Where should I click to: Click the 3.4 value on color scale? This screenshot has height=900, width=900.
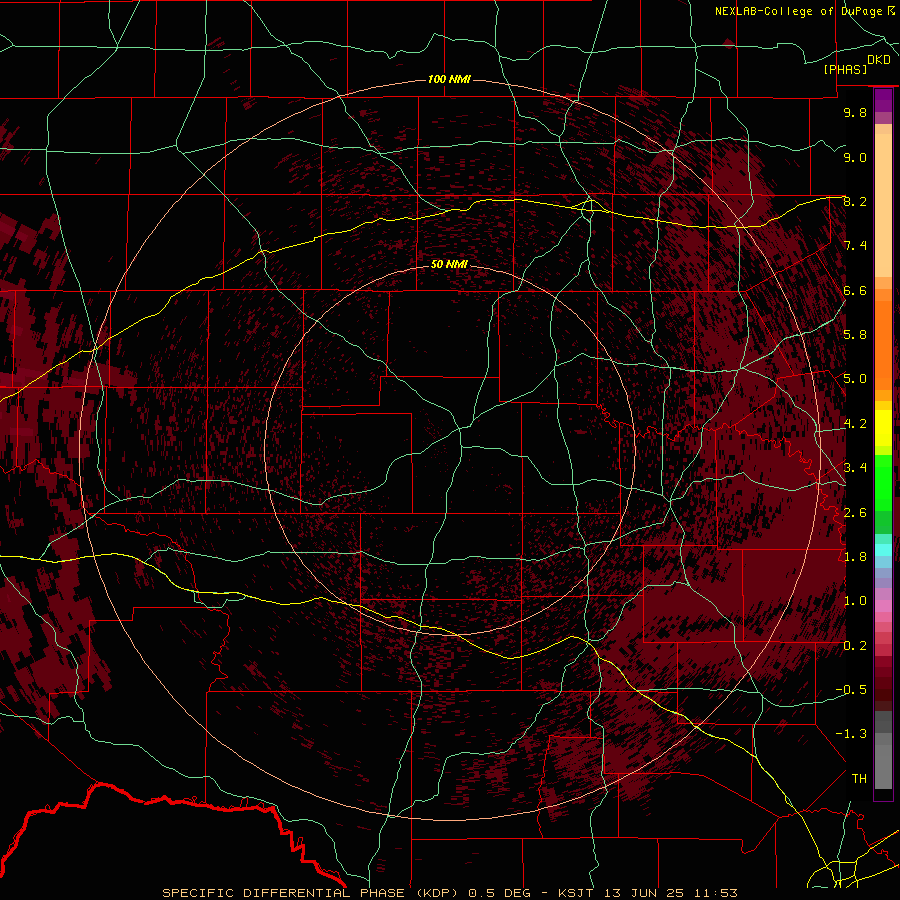(855, 467)
